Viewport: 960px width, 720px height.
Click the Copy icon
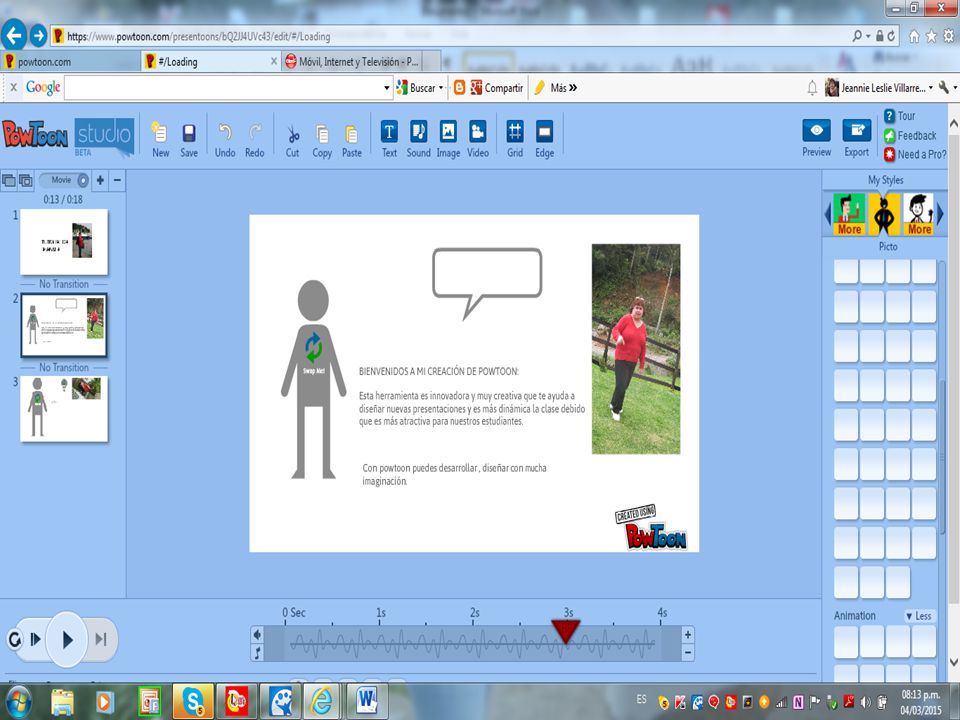click(x=322, y=133)
